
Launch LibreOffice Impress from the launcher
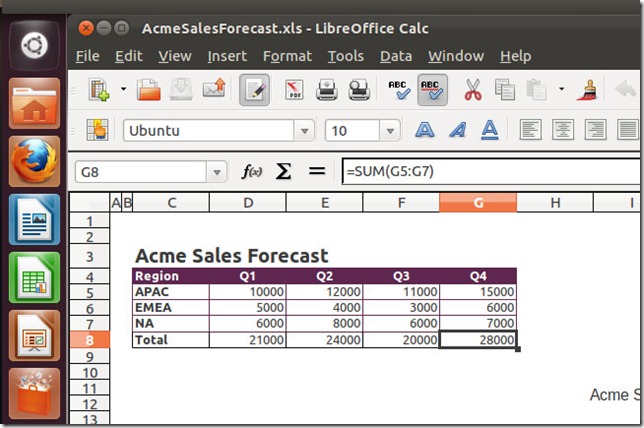34,336
